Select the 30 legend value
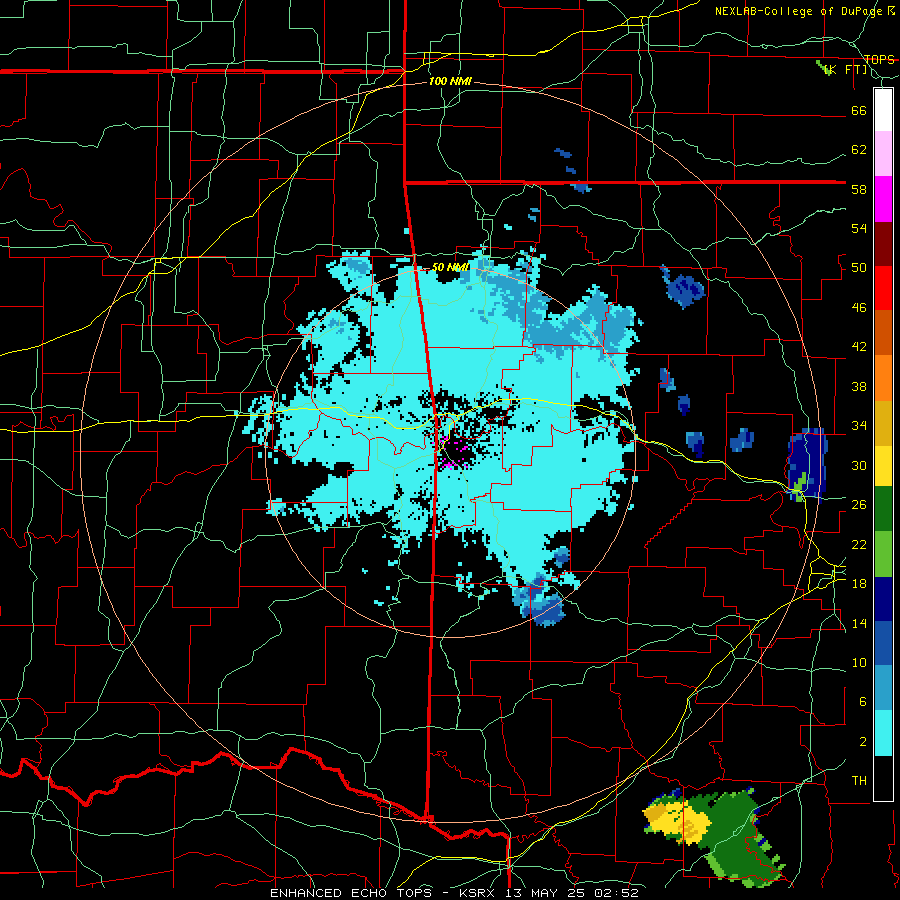 pos(859,465)
